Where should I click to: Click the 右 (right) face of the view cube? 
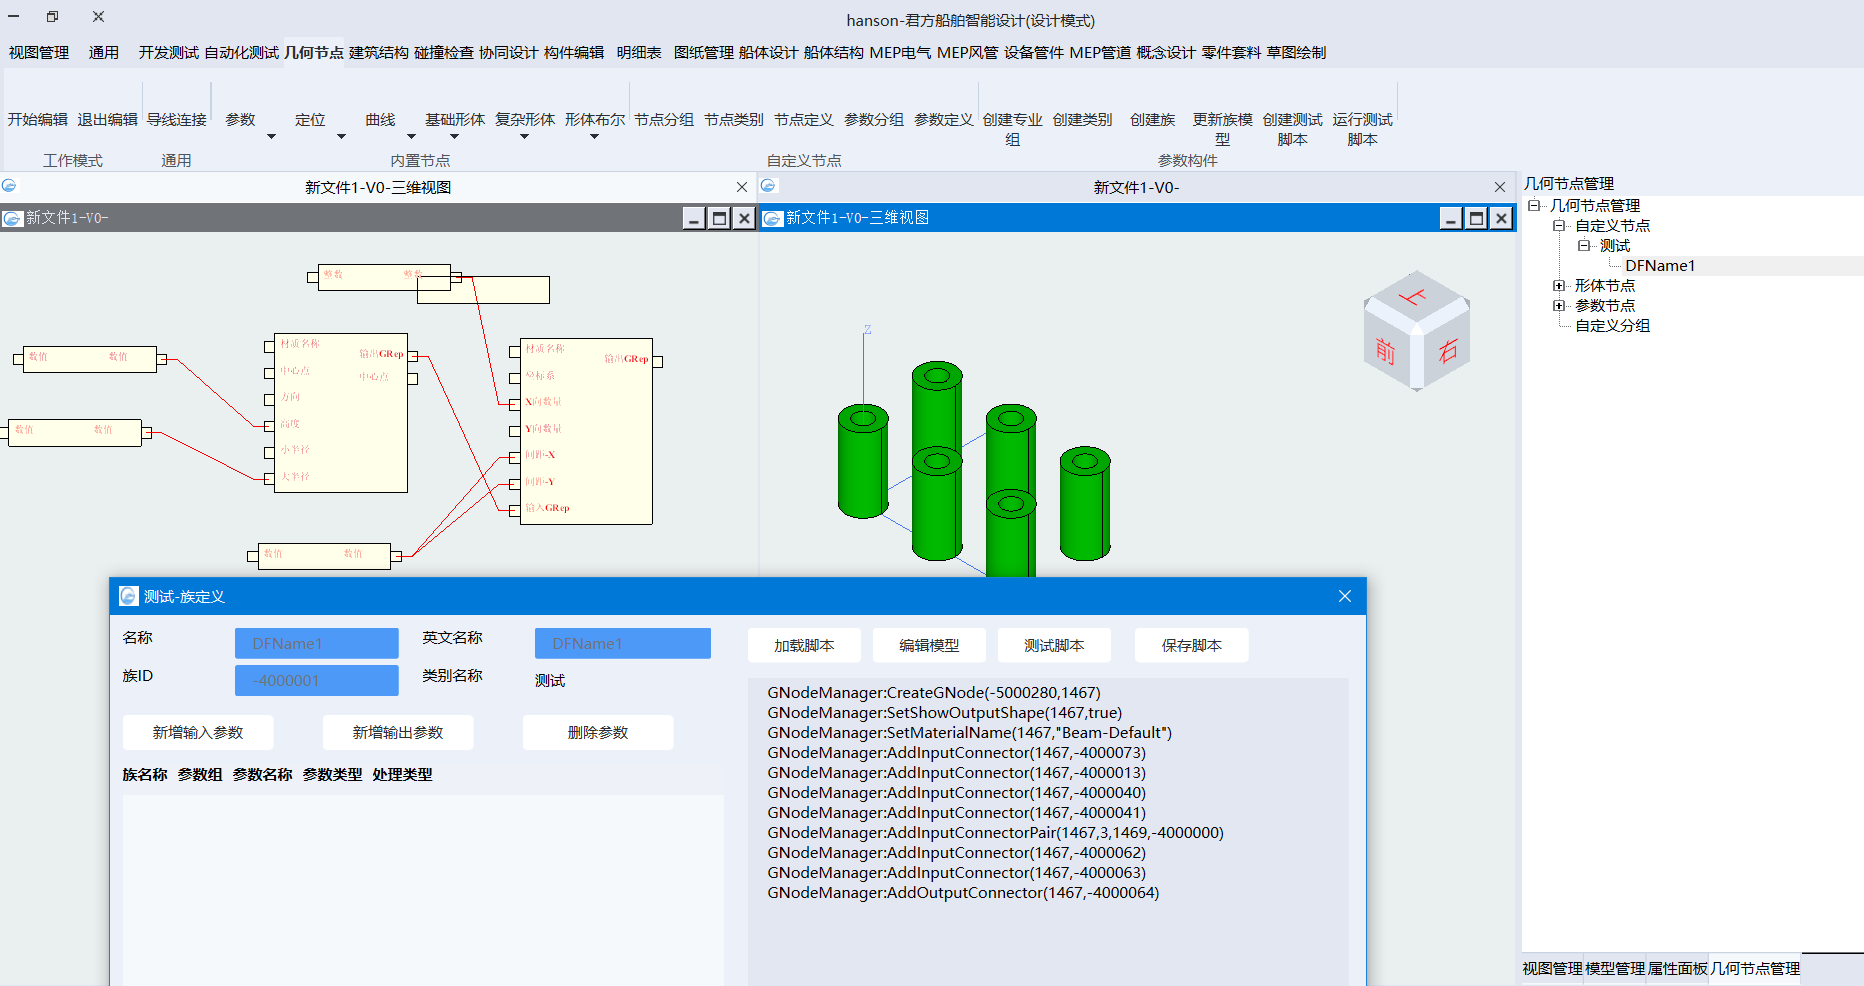[1448, 351]
